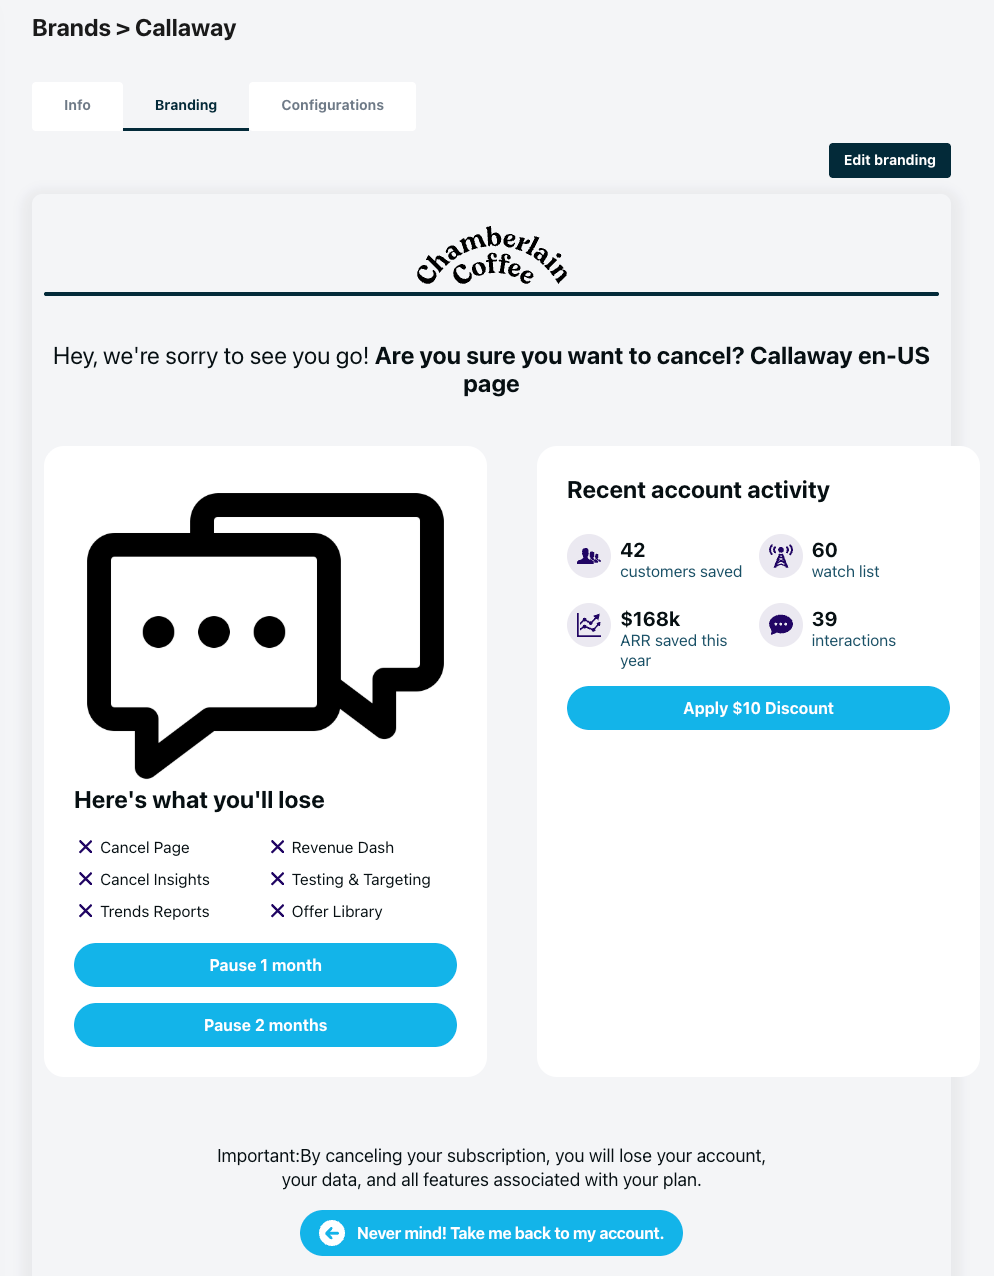Click the X icon beside Revenue Dash
Image resolution: width=994 pixels, height=1276 pixels.
tap(278, 847)
